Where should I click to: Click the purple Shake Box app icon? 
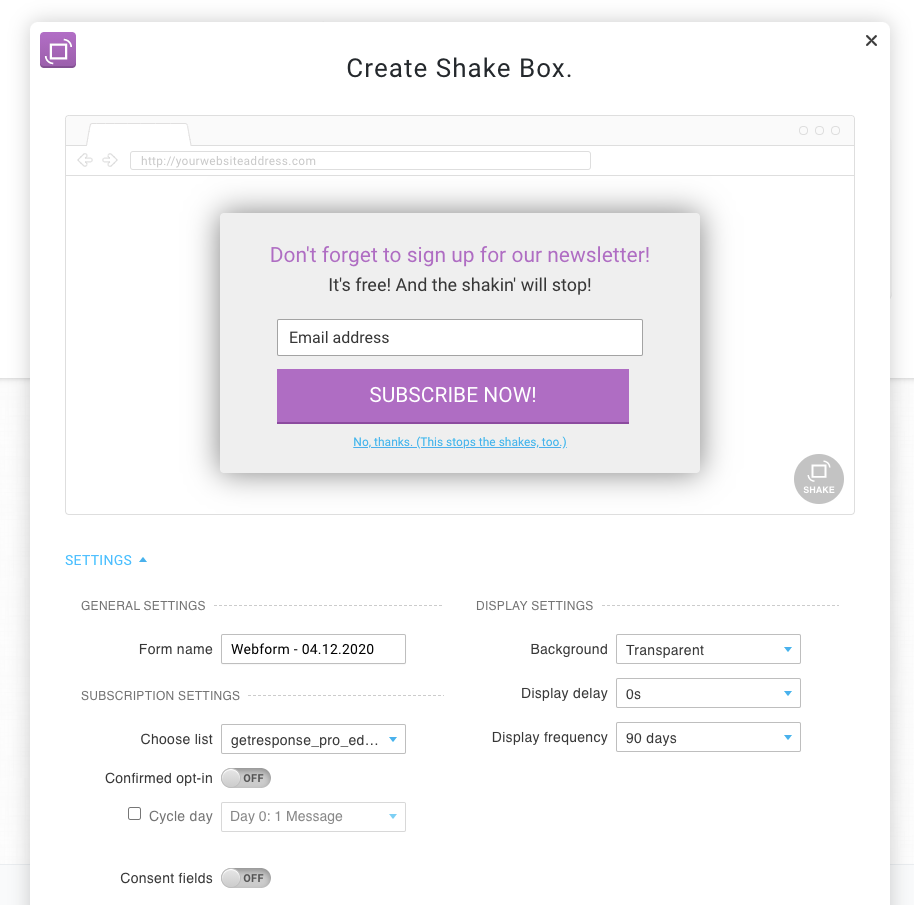pos(58,50)
